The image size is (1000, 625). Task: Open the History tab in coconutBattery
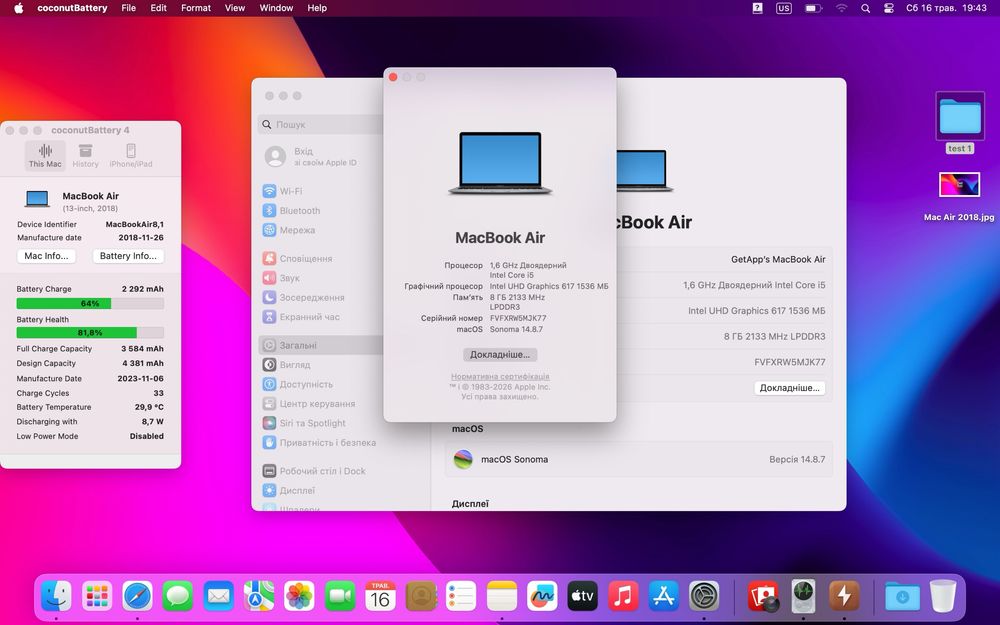[x=85, y=156]
